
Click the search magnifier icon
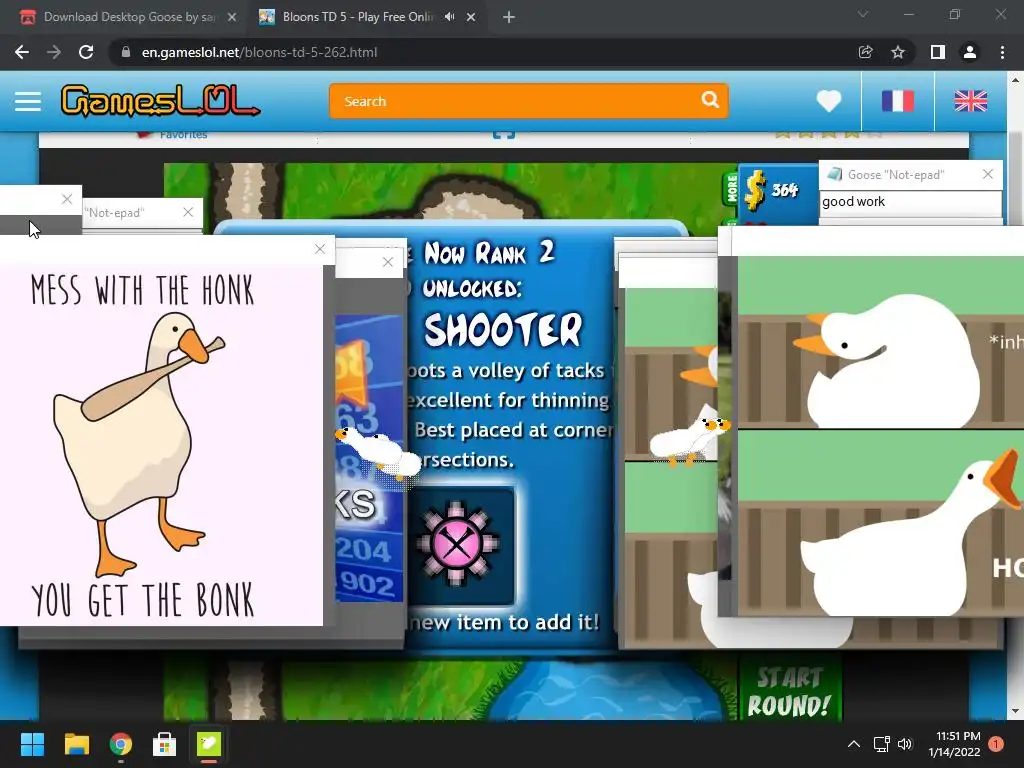[x=710, y=100]
